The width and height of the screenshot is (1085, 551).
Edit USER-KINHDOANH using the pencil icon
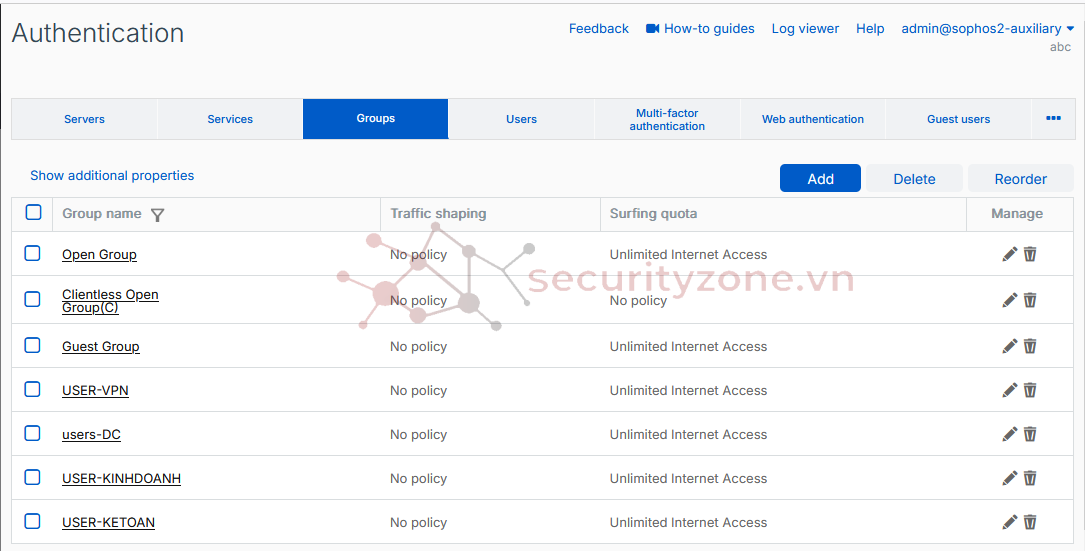pos(1009,478)
